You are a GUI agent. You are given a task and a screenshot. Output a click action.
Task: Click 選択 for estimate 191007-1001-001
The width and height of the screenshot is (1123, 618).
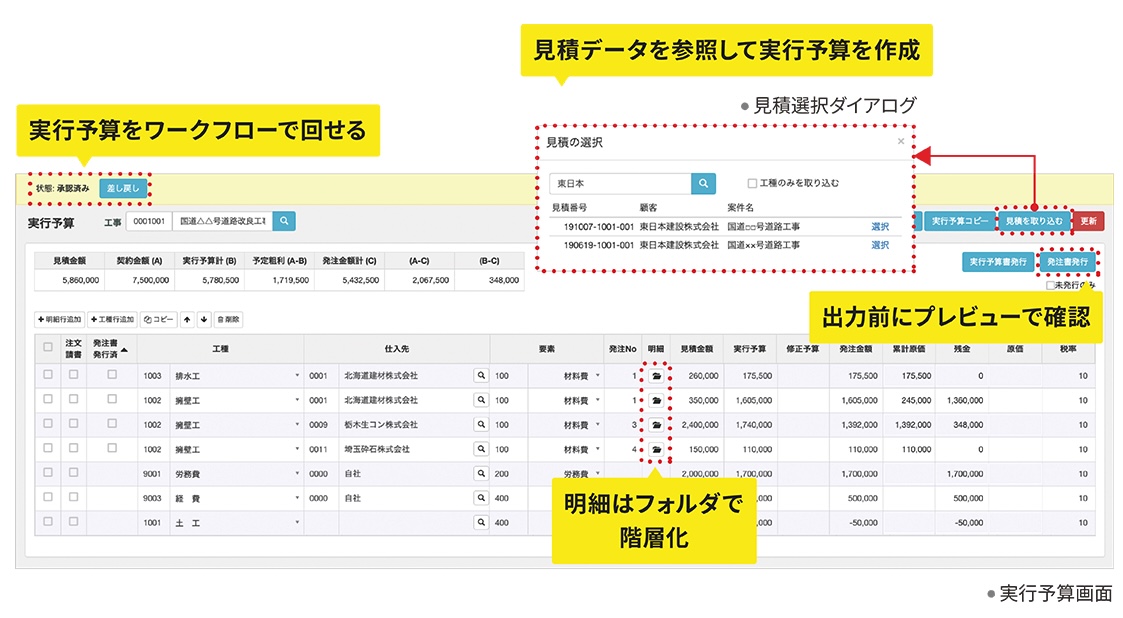click(880, 227)
